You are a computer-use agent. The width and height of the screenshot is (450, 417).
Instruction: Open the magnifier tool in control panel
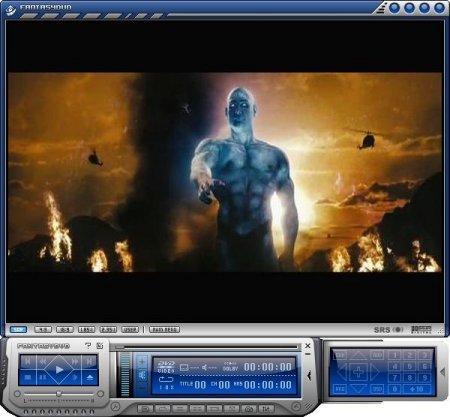(x=115, y=406)
